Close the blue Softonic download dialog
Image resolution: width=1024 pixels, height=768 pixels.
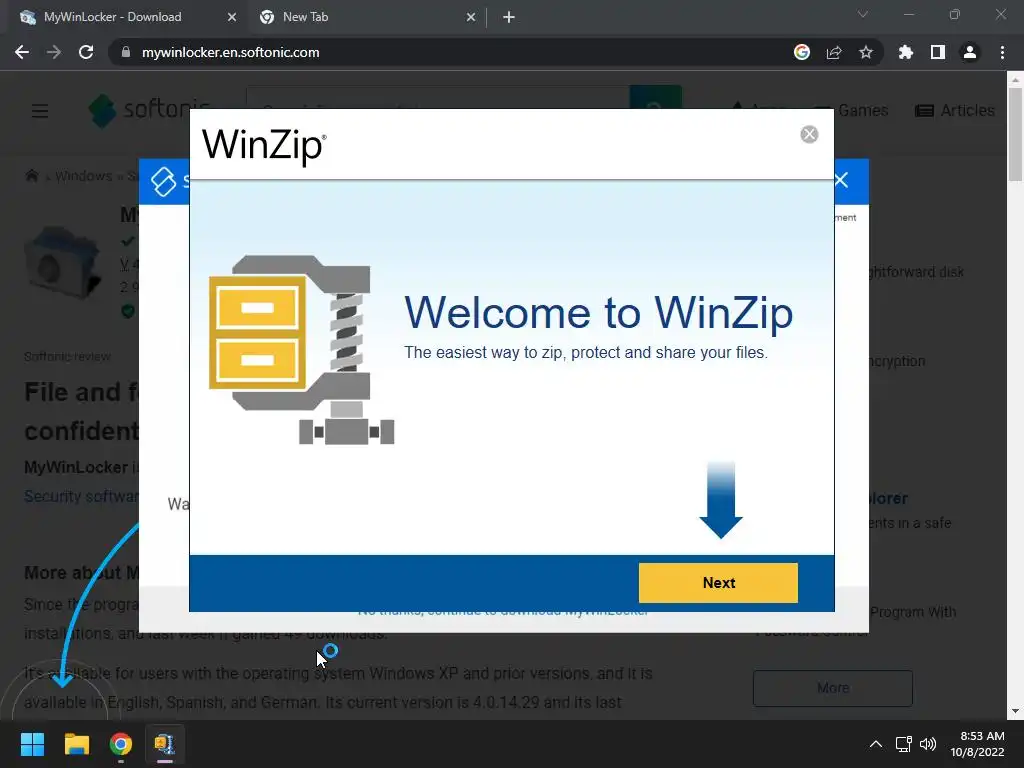pyautogui.click(x=841, y=180)
